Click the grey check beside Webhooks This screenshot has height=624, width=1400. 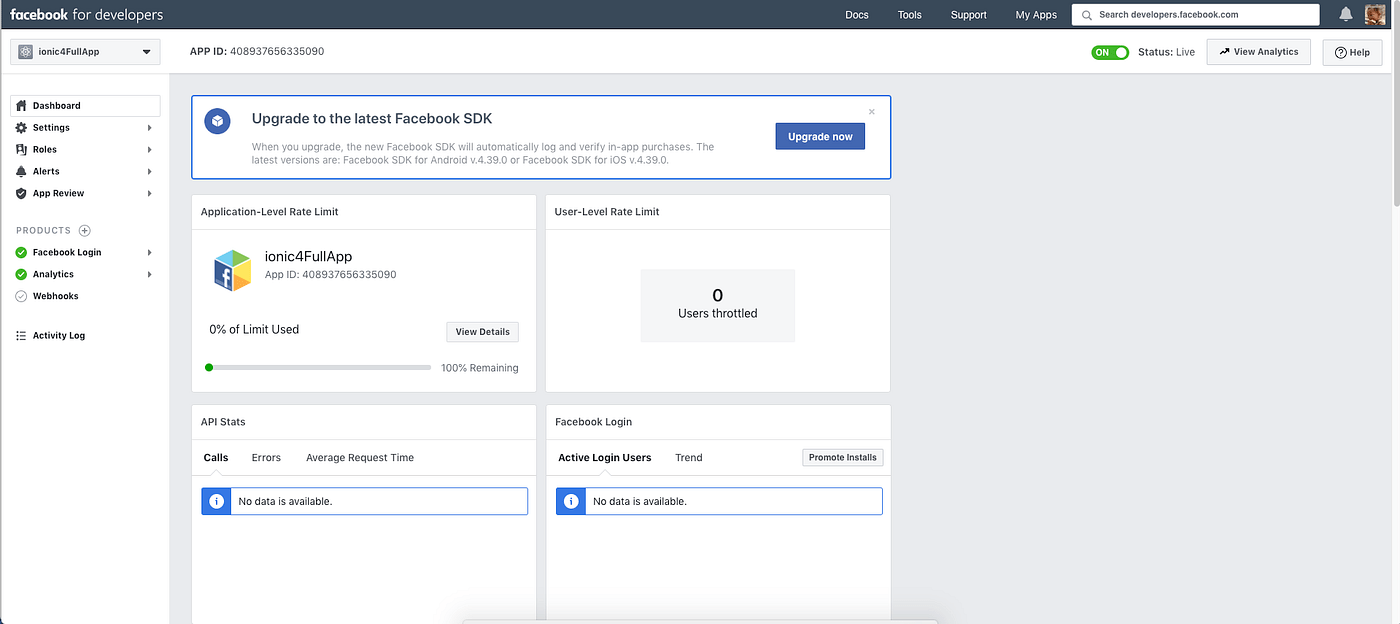(x=21, y=296)
